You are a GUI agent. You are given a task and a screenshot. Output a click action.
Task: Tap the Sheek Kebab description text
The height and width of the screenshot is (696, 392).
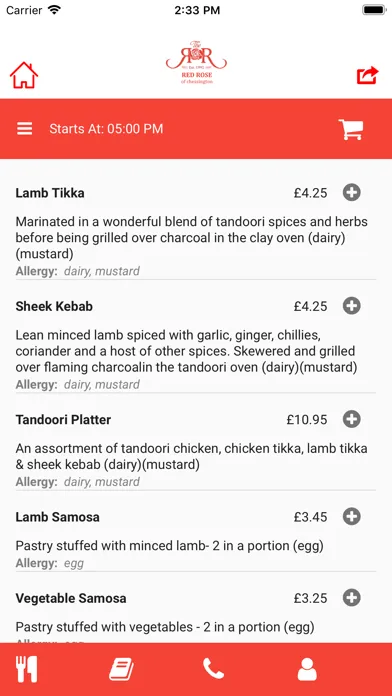186,351
